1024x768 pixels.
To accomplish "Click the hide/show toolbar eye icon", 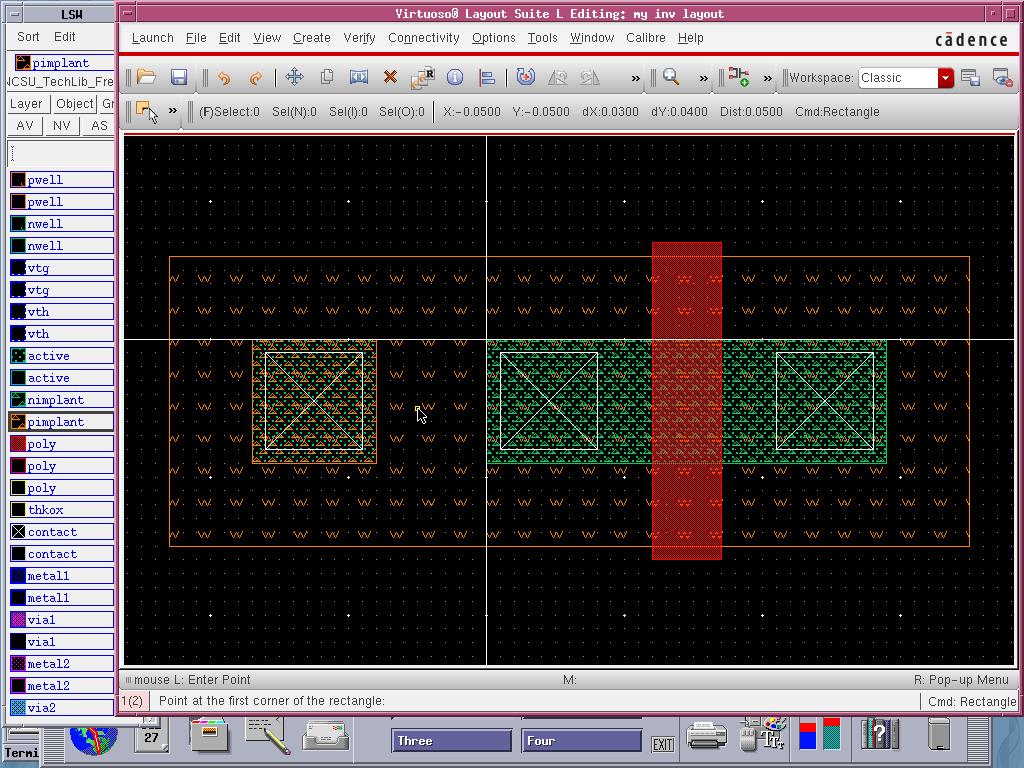I will tap(1002, 78).
